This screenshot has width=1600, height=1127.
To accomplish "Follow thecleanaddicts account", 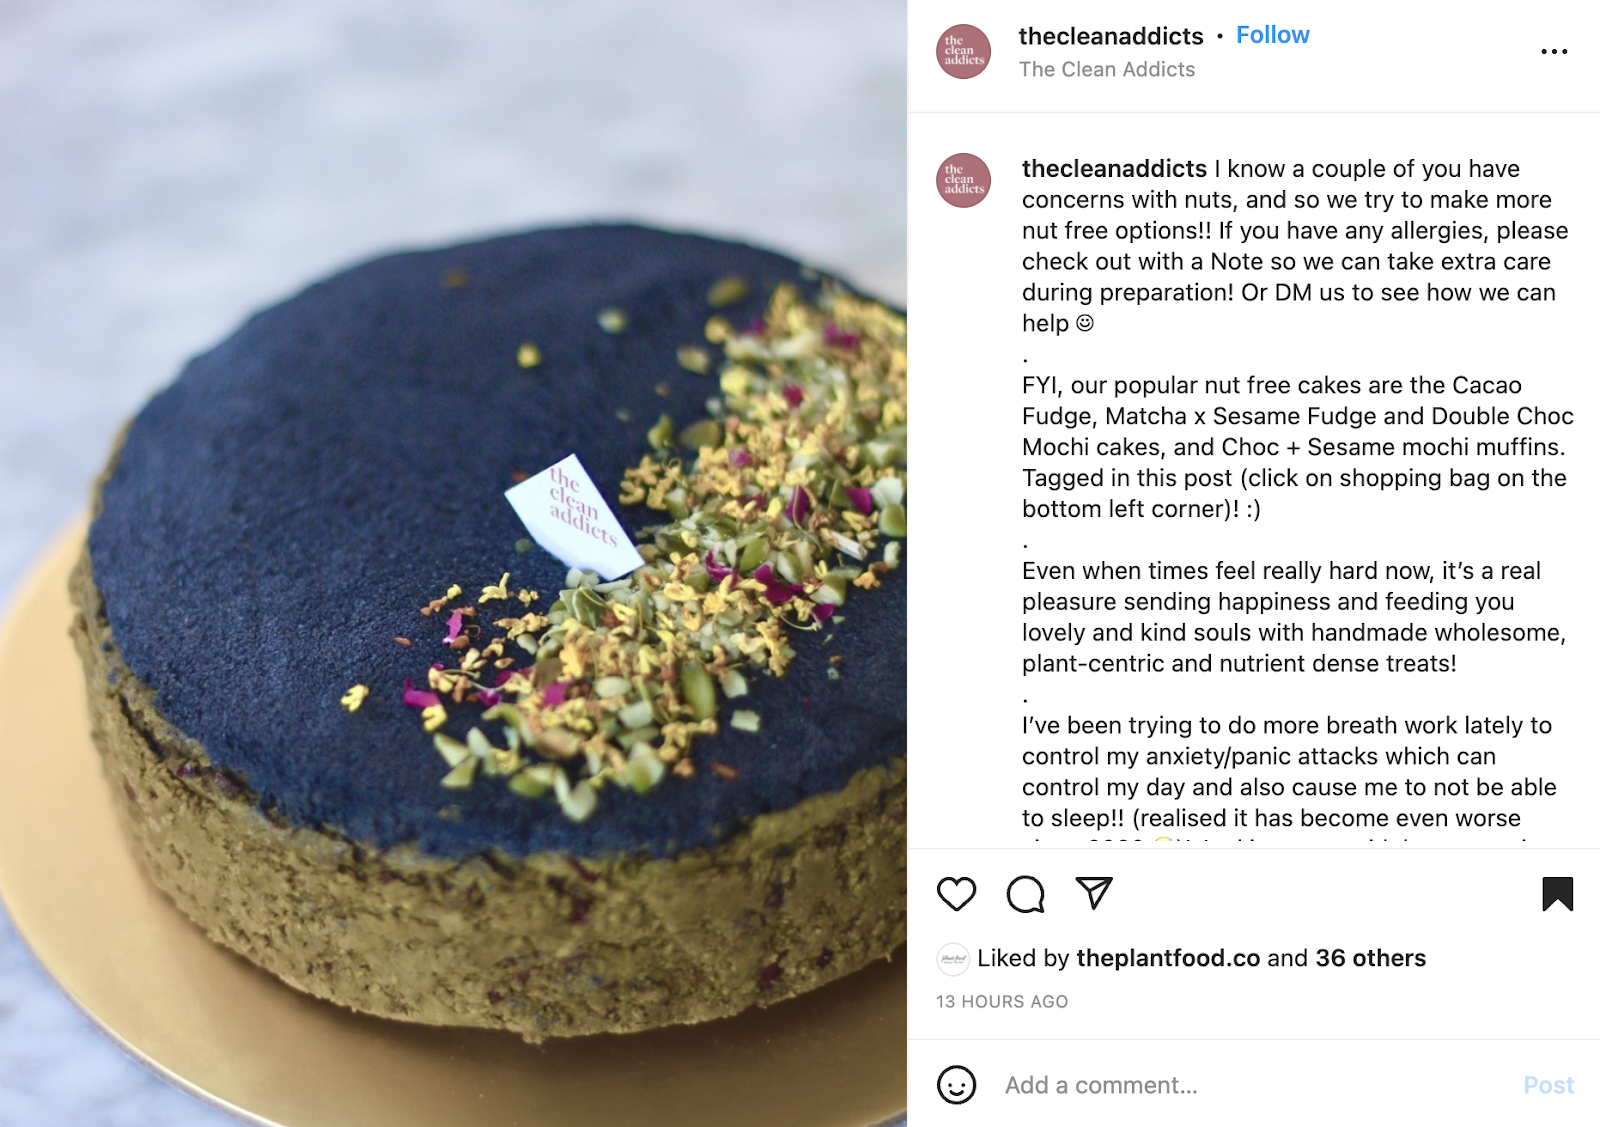I will pyautogui.click(x=1272, y=35).
